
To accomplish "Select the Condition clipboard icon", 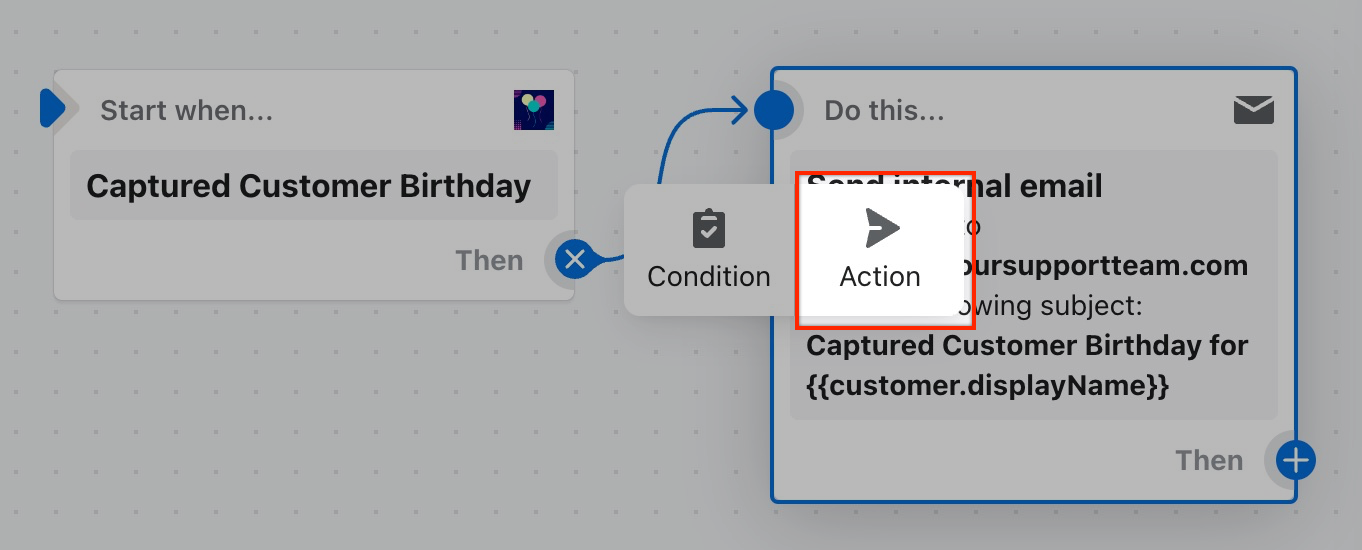I will tap(709, 229).
